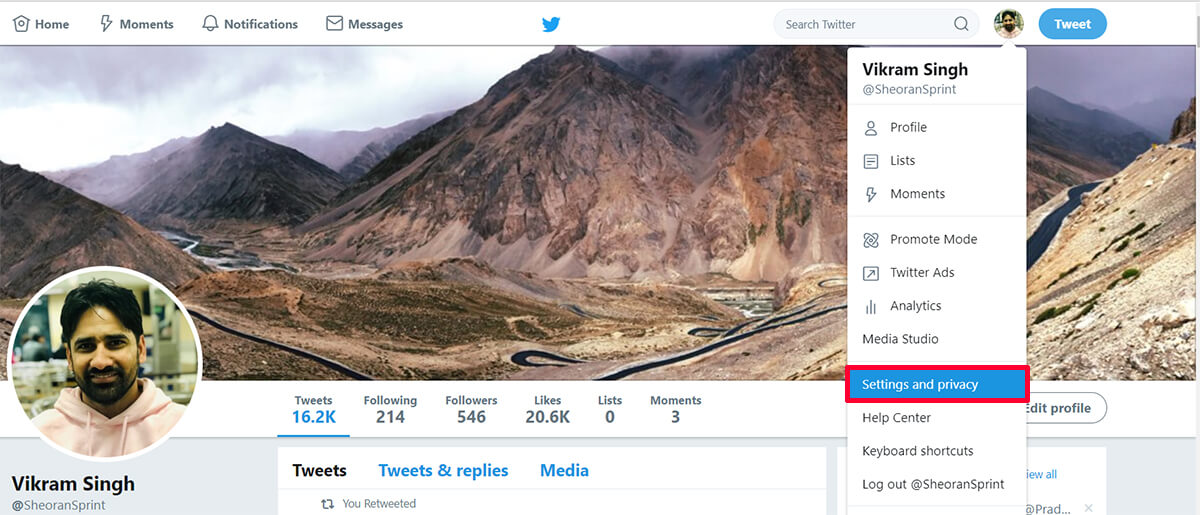Click the blue Tweet button

click(1072, 24)
